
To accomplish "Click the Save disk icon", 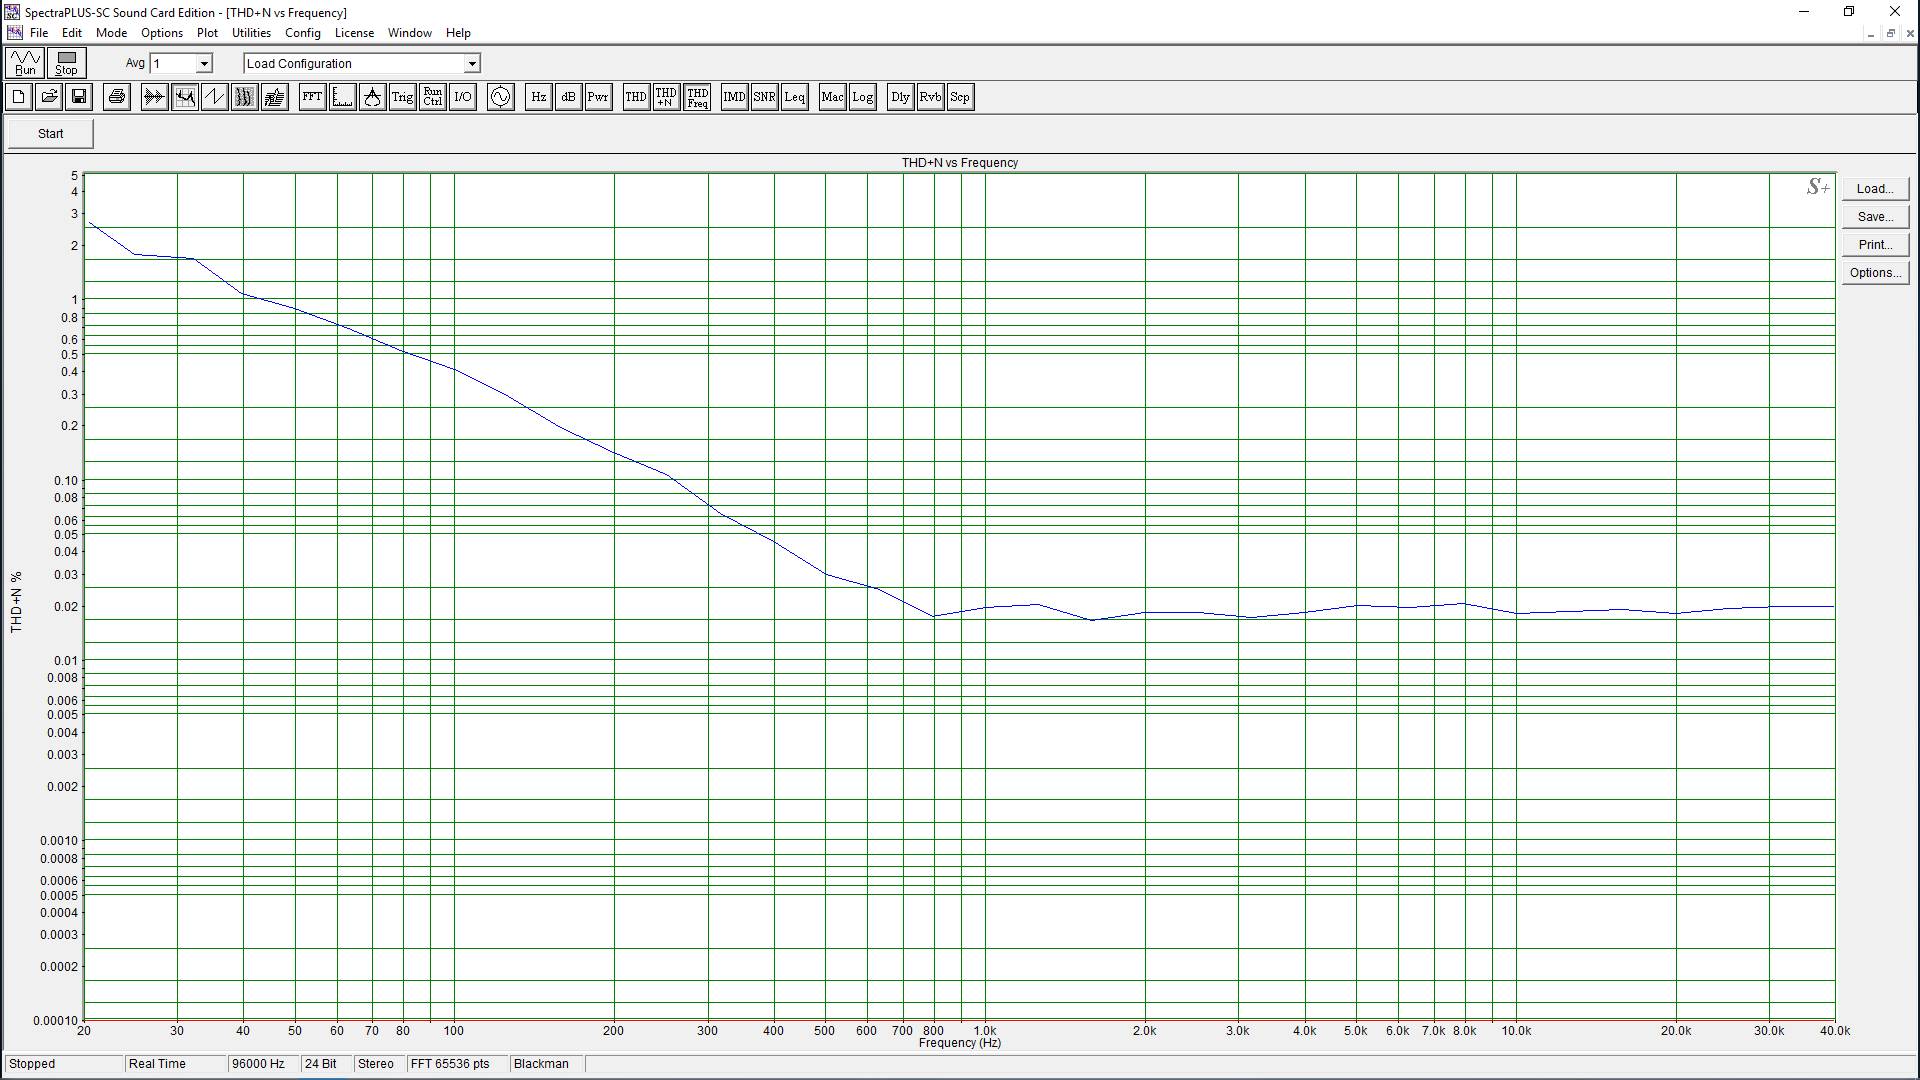I will pyautogui.click(x=79, y=97).
